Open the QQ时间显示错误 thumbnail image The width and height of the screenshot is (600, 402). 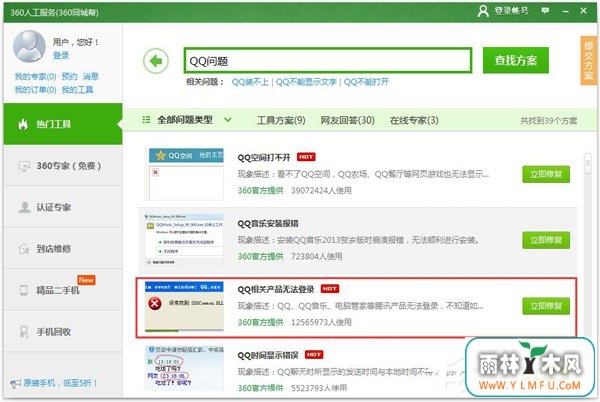tap(184, 369)
